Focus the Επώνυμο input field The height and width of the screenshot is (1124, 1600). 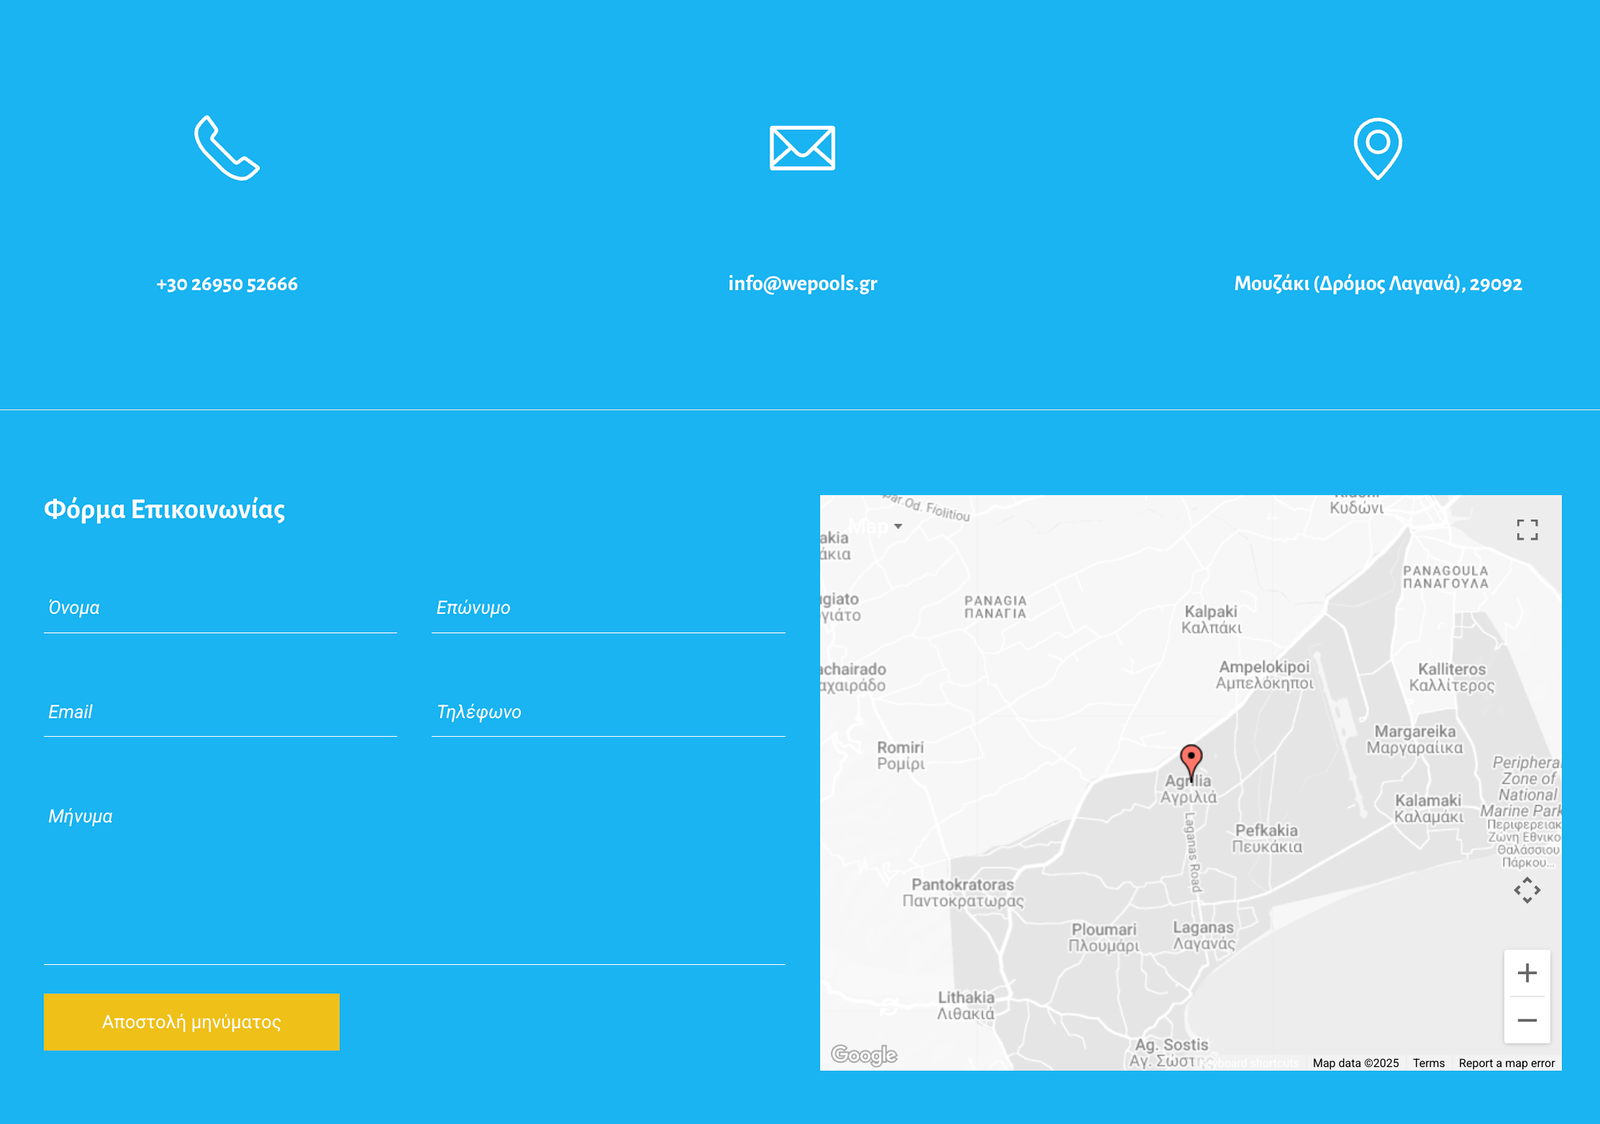point(608,608)
